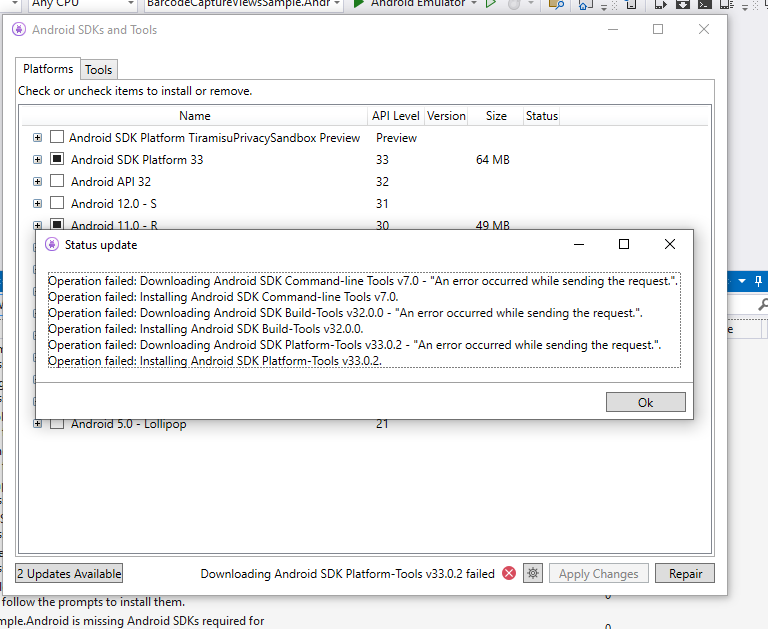The image size is (768, 629).
Task: Check the Android 5.0 - Lollipop checkbox
Action: tap(57, 424)
